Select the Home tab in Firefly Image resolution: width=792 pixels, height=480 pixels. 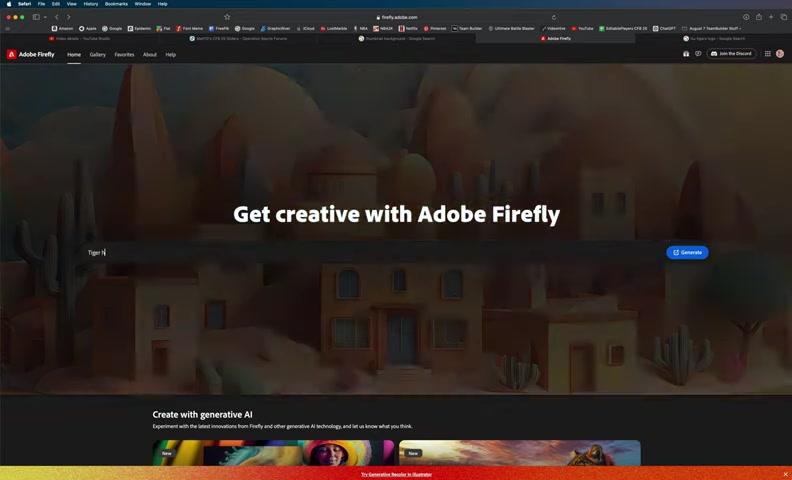[x=74, y=55]
